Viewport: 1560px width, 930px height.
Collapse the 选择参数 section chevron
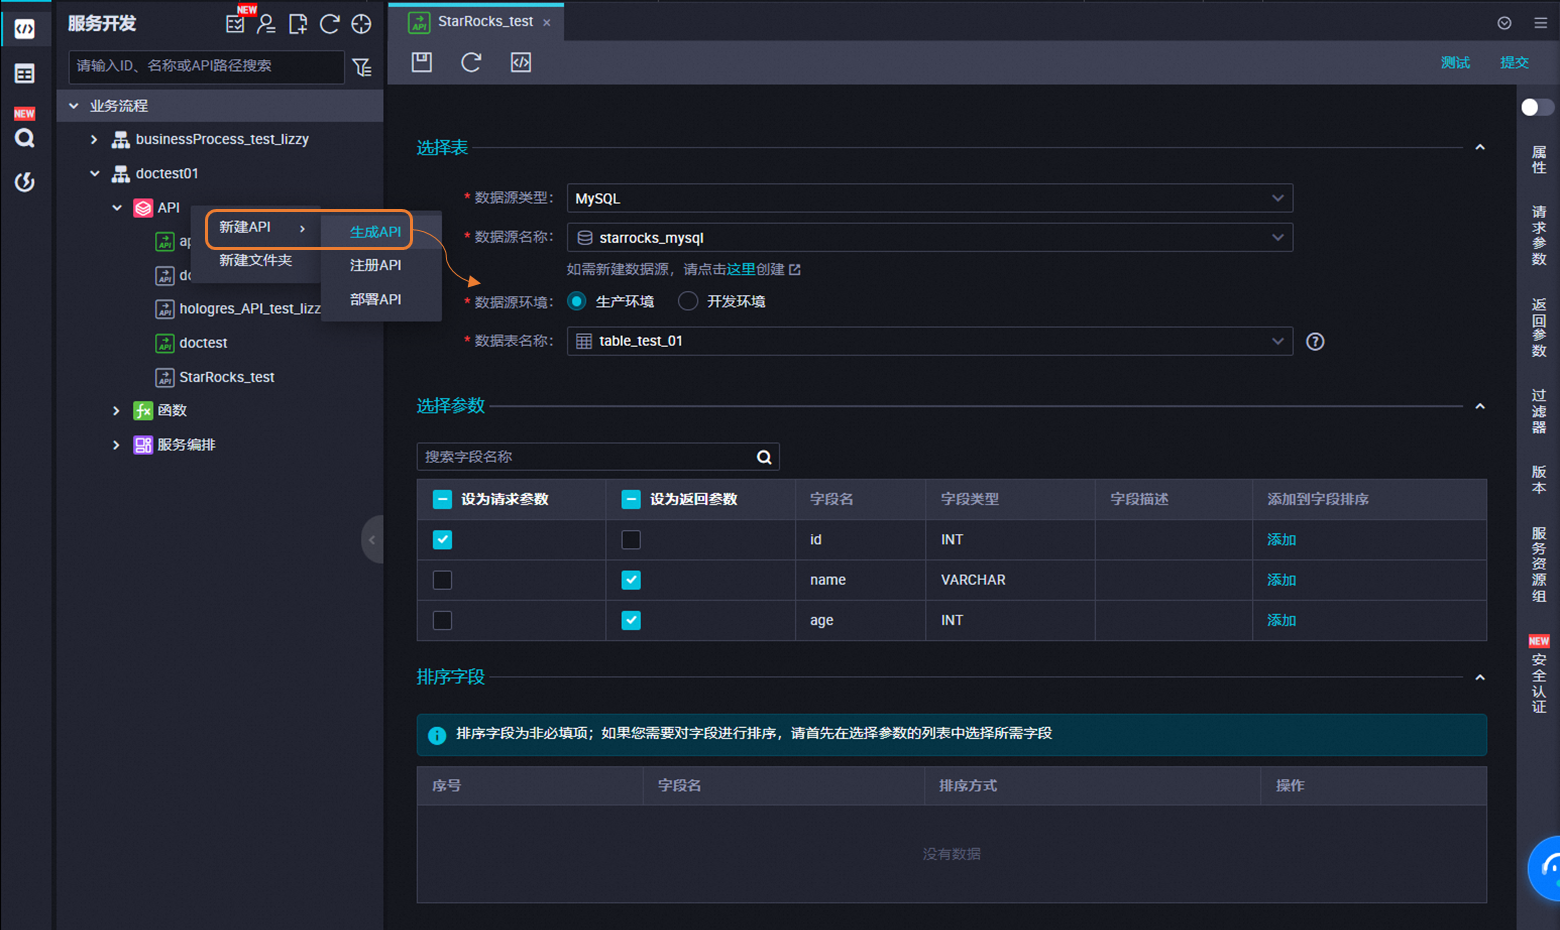pyautogui.click(x=1480, y=406)
